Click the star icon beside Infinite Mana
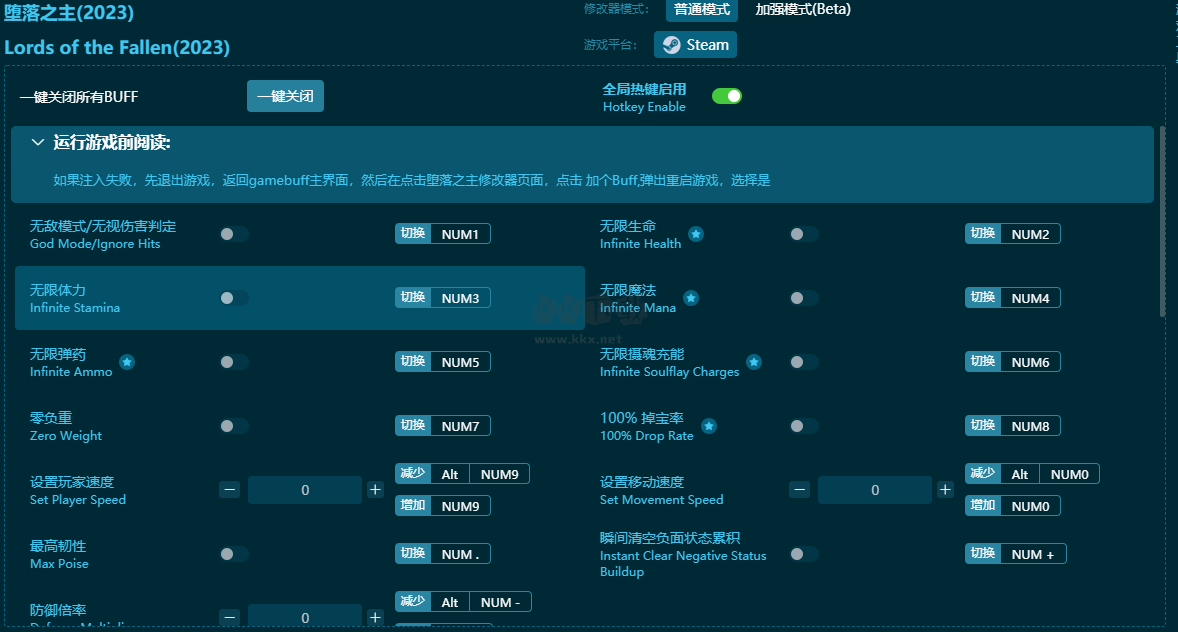 coord(690,298)
